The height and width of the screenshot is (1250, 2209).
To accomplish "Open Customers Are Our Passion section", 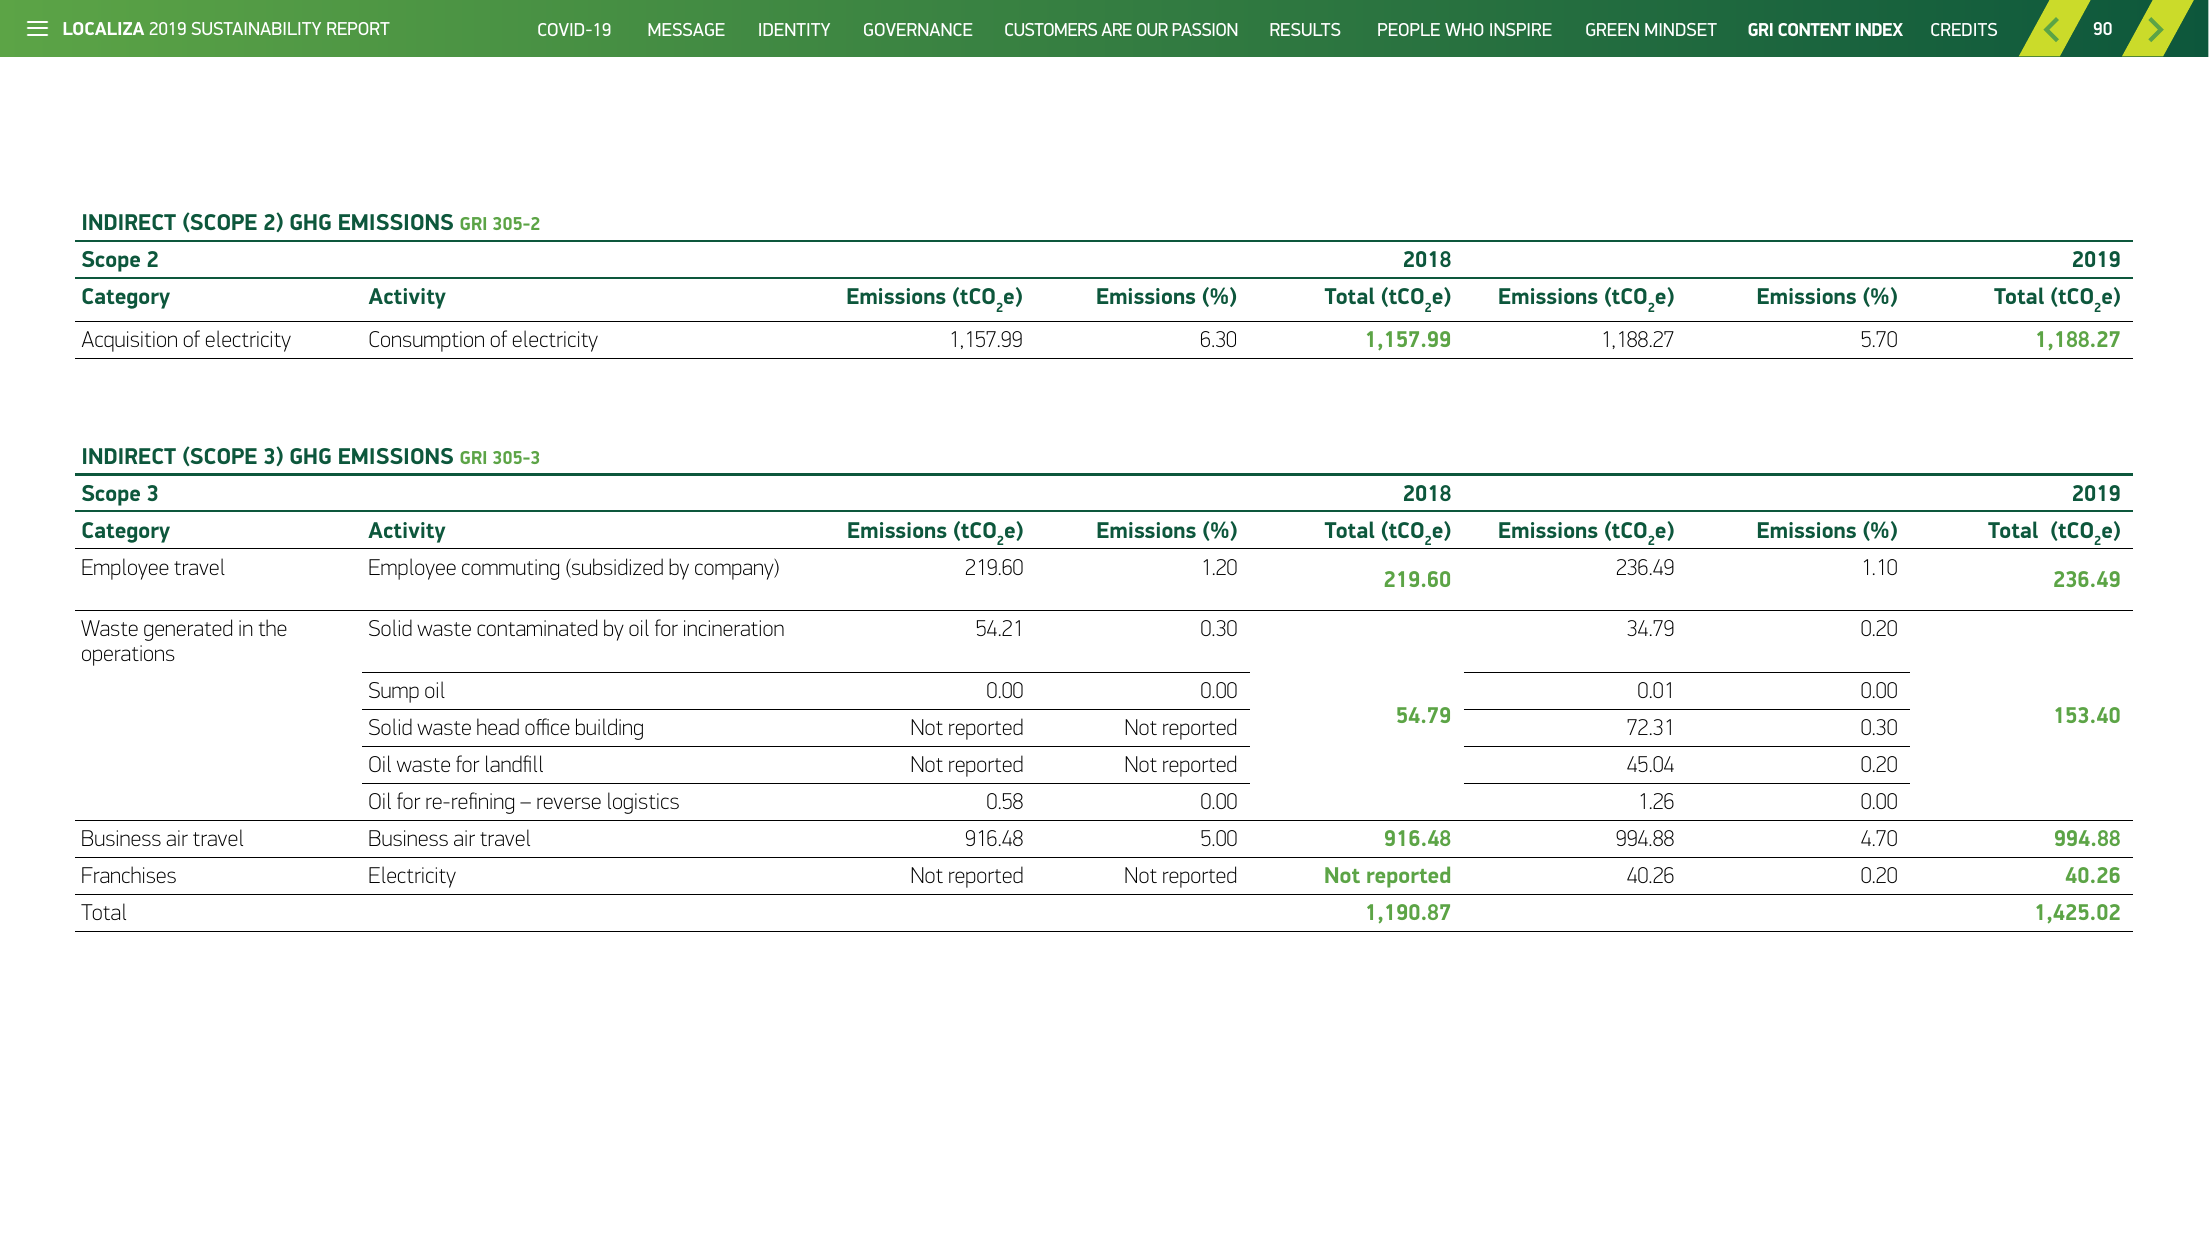I will 1121,30.
